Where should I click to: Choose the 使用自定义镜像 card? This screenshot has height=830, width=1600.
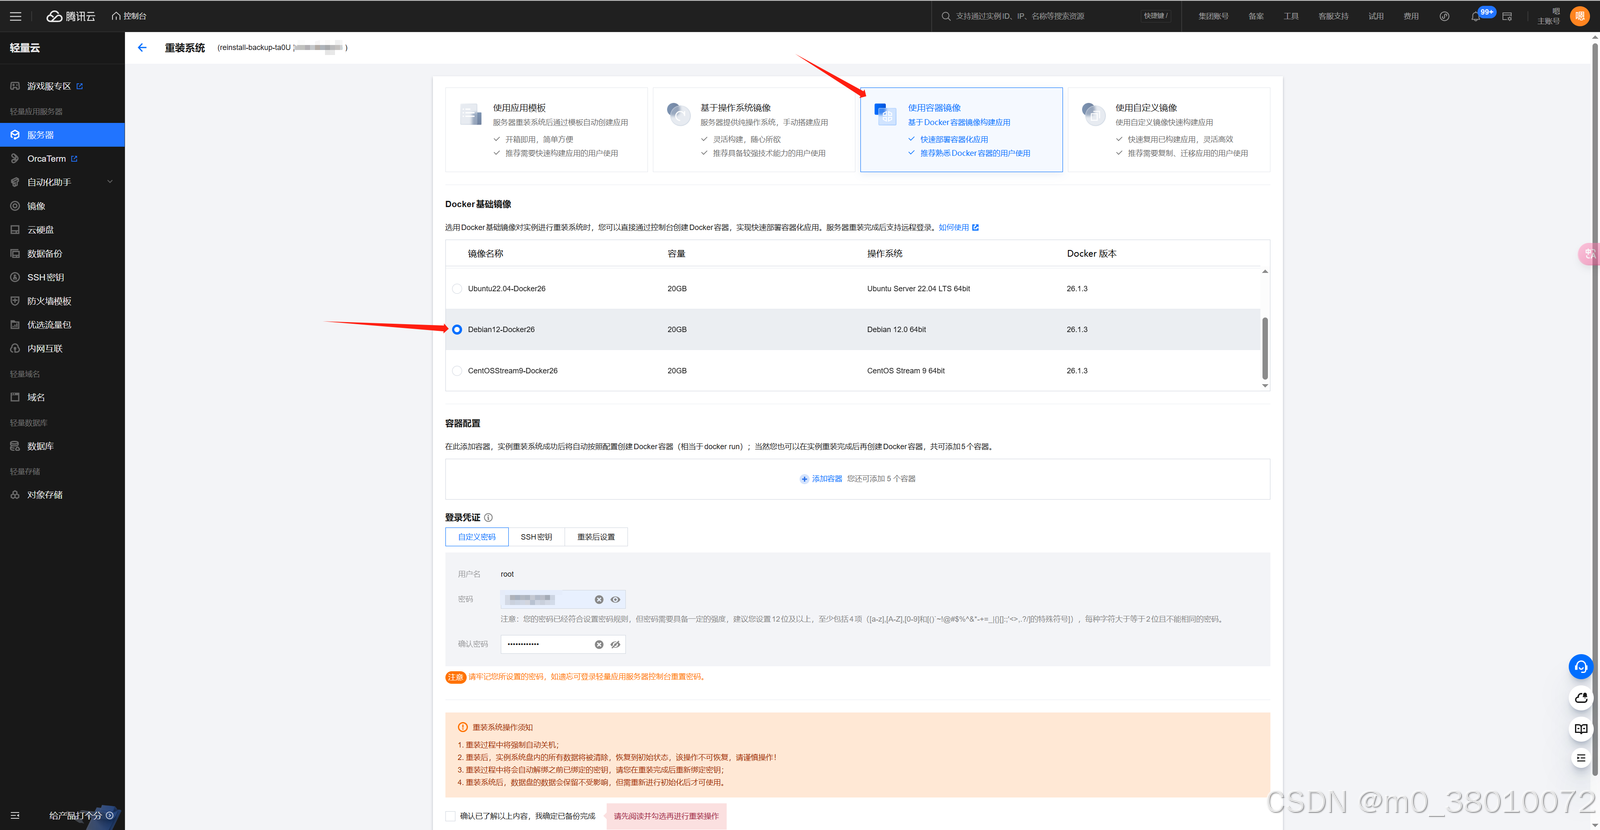1169,130
